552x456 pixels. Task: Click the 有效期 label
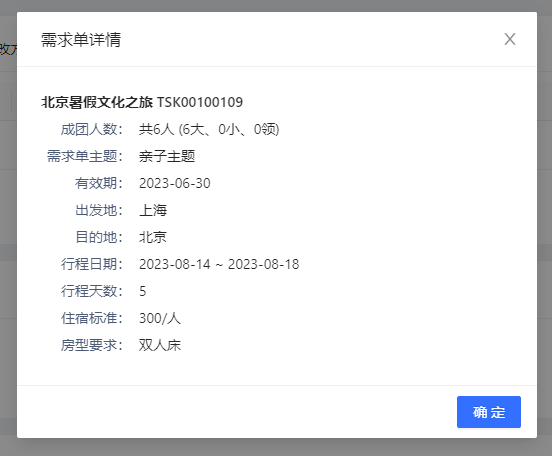[99, 183]
